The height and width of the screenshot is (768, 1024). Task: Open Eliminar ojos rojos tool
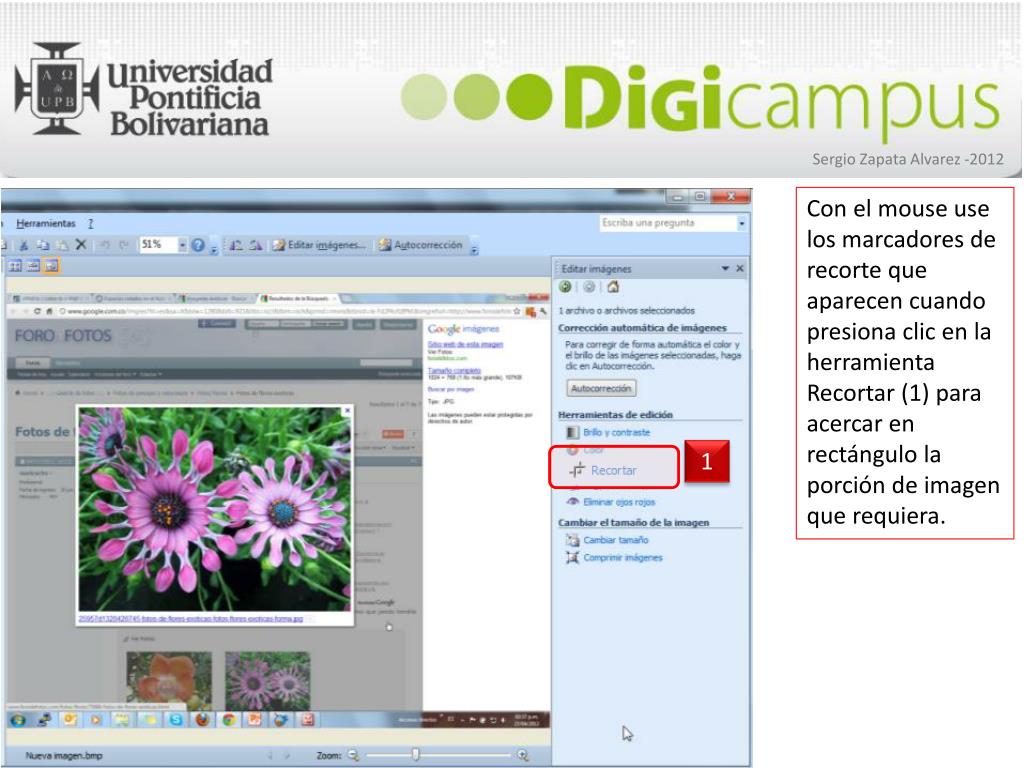coord(618,502)
